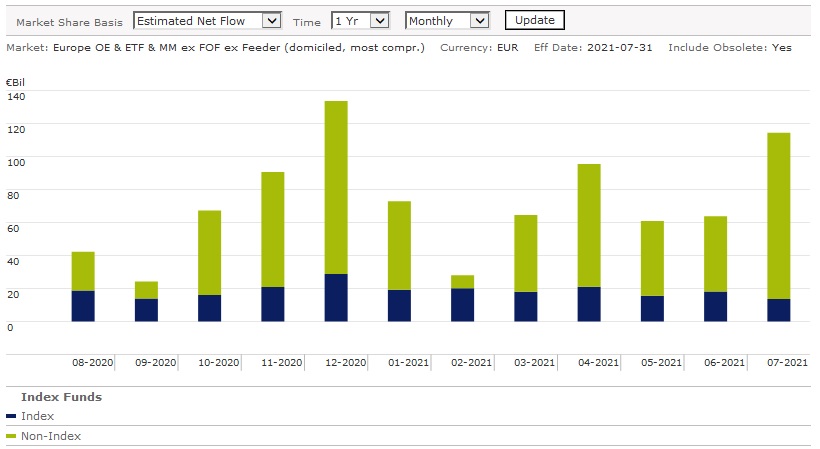The image size is (820, 449).
Task: Click the 08-2020 dark blue Index bar
Action: click(x=83, y=306)
